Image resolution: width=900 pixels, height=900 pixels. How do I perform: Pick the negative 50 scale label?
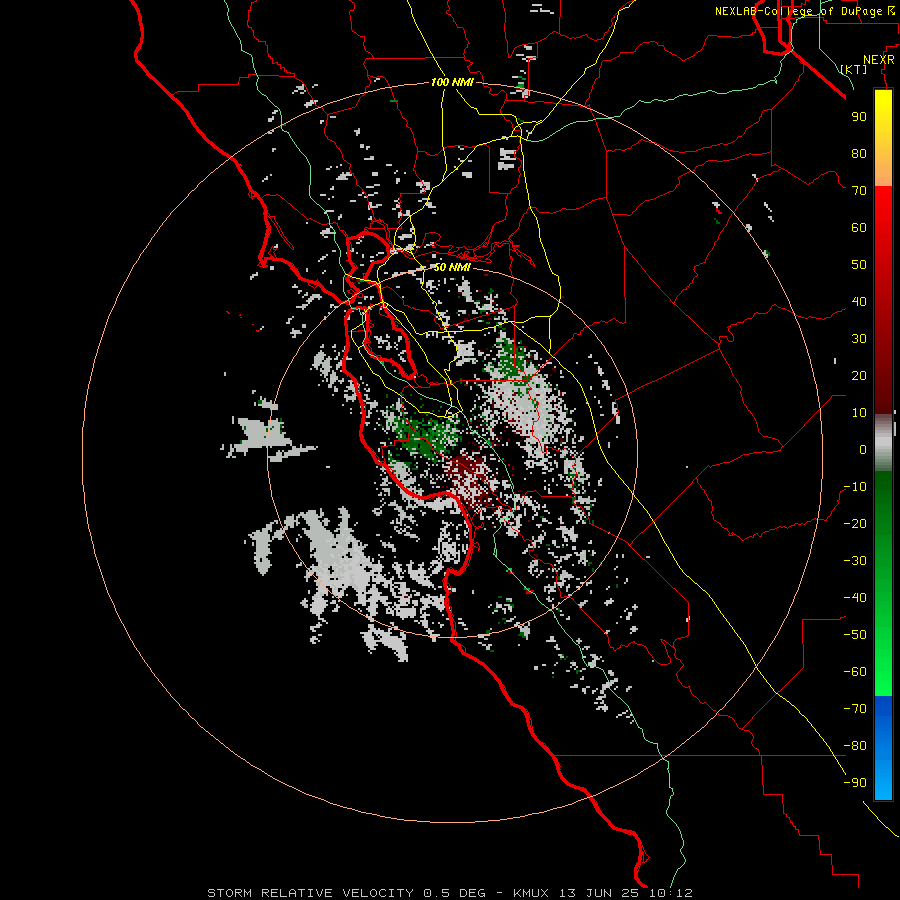point(855,635)
